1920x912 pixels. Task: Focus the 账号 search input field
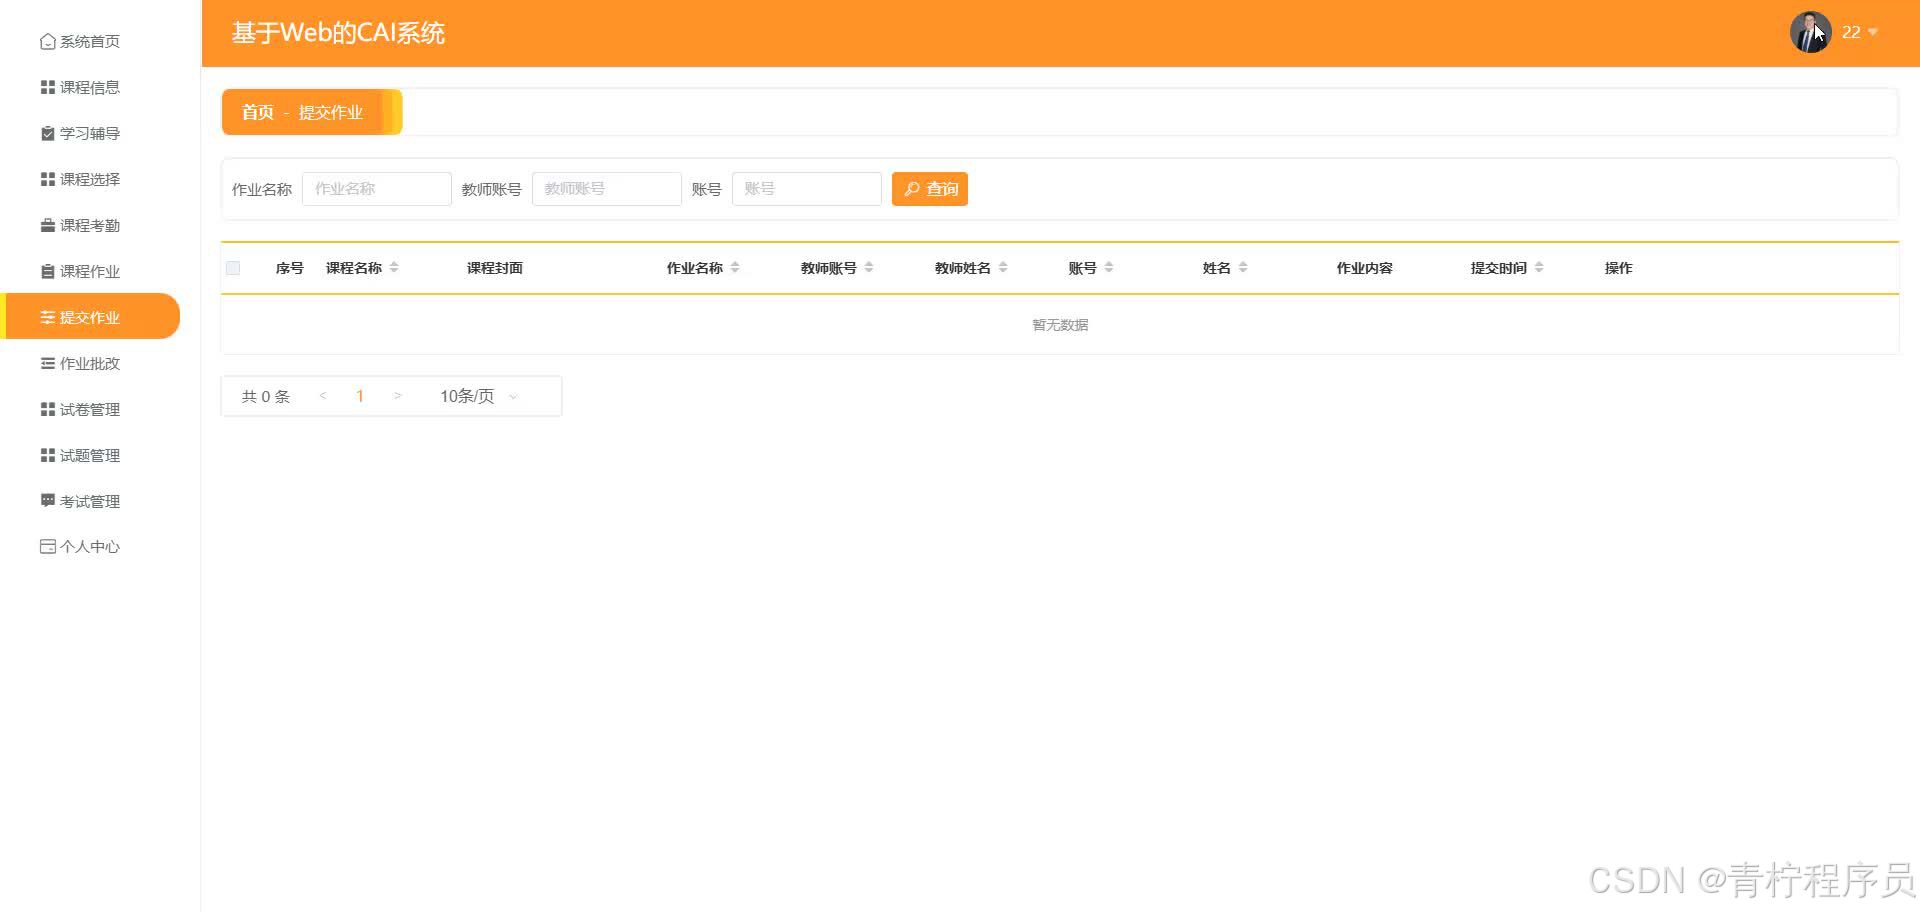coord(807,189)
